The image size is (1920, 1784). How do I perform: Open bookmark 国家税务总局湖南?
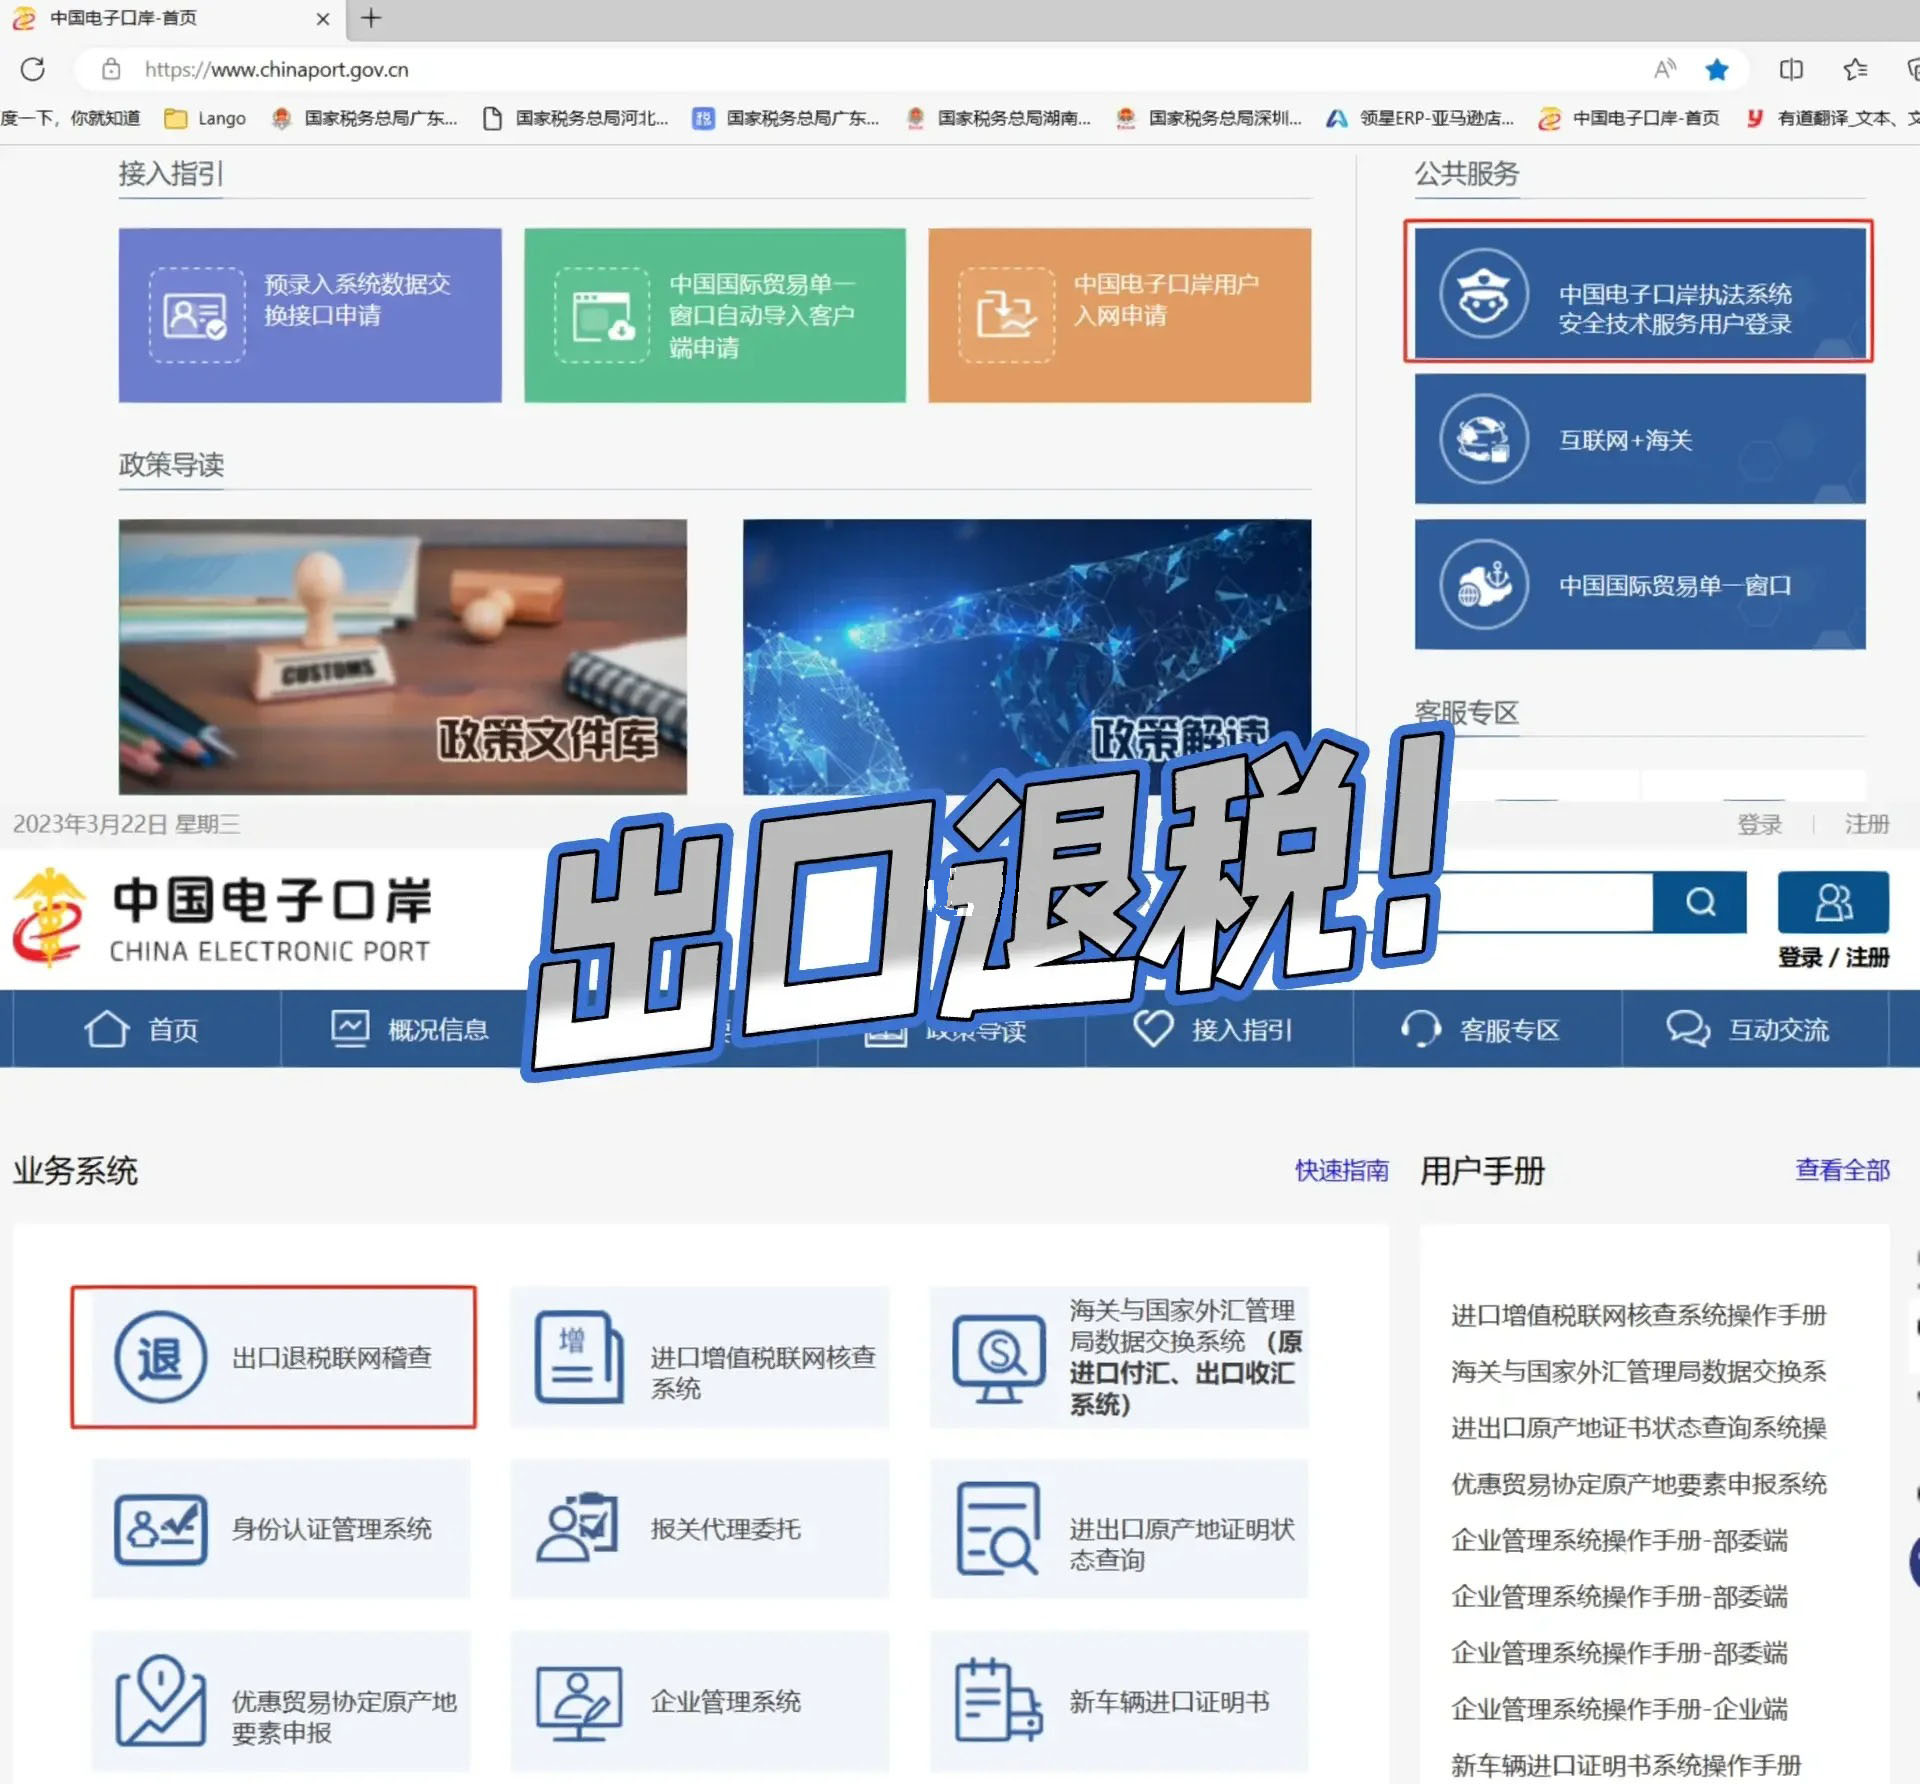pyautogui.click(x=997, y=118)
